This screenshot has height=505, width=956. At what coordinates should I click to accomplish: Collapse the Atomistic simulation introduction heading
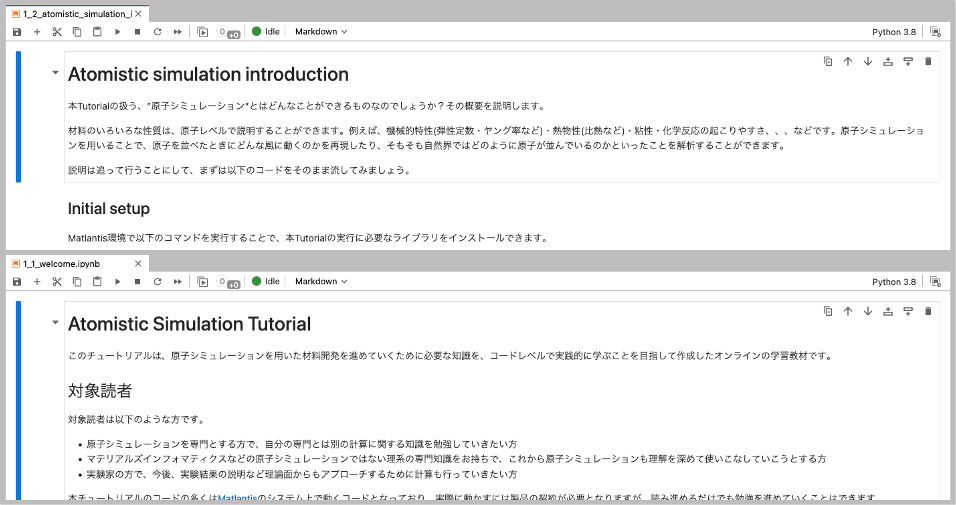coord(53,74)
